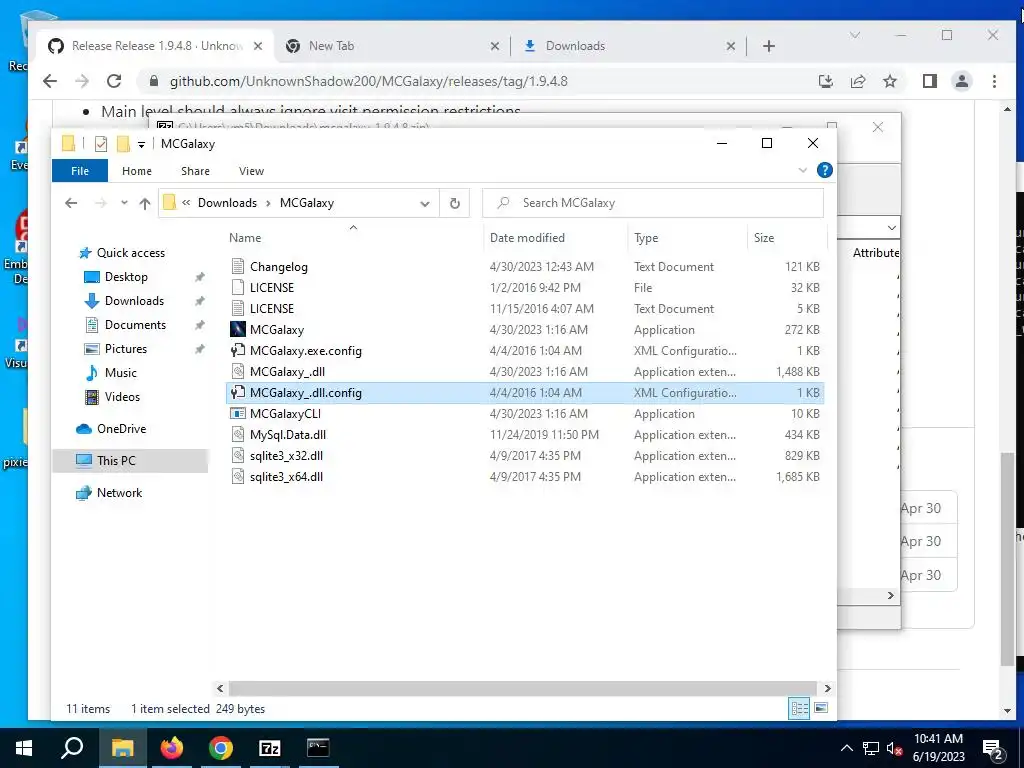This screenshot has height=768, width=1024.
Task: Open the View ribbon tab
Action: click(251, 171)
